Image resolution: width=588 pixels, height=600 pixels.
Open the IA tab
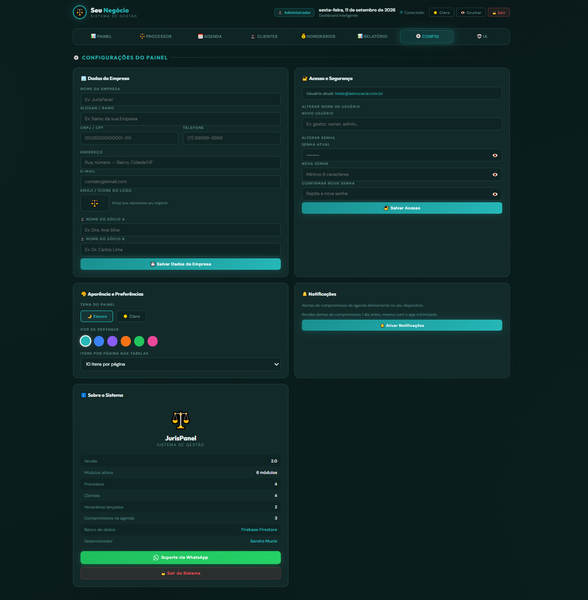[x=482, y=37]
